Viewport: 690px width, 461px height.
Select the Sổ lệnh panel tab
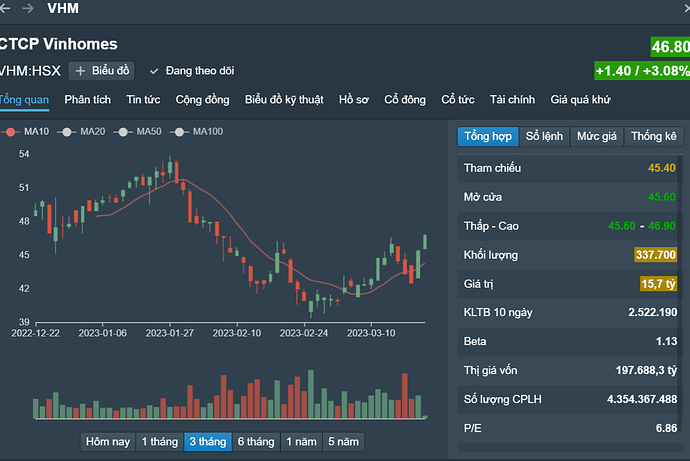pos(545,136)
